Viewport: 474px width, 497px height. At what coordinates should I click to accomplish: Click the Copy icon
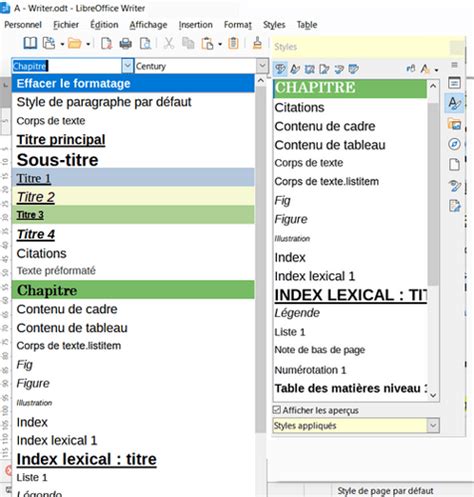click(188, 43)
